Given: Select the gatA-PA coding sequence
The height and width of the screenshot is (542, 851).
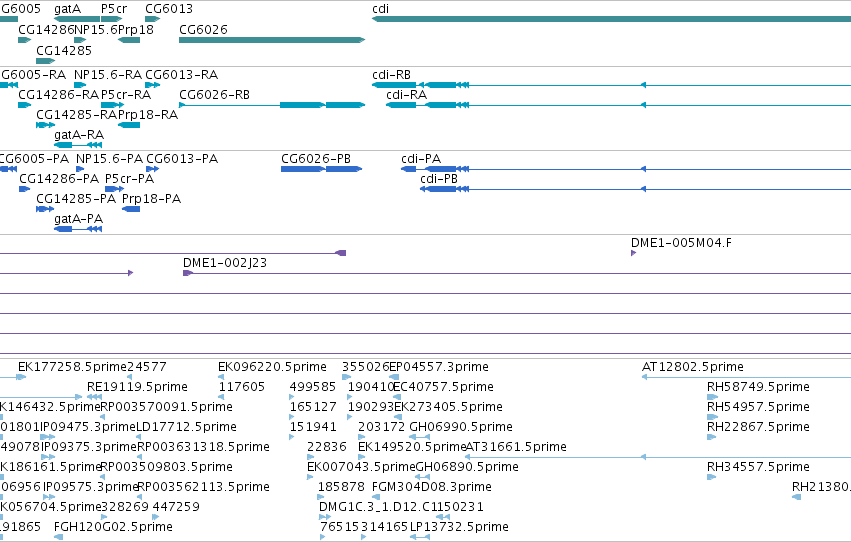Looking at the screenshot, I should pyautogui.click(x=78, y=229).
